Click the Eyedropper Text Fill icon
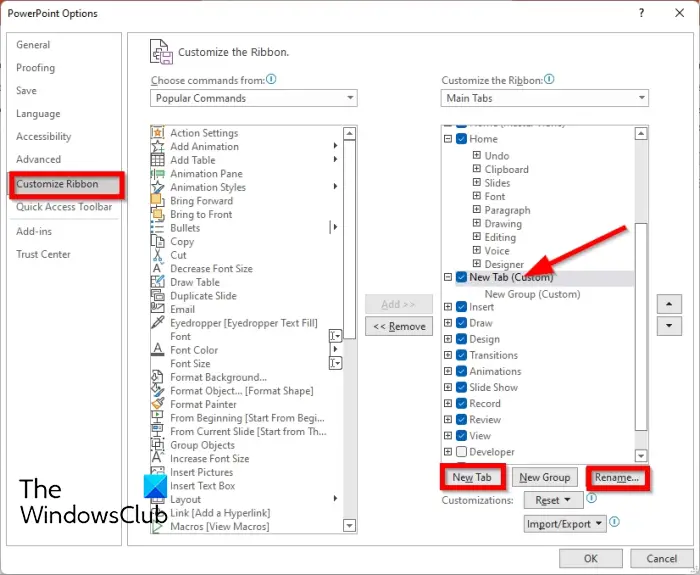 [157, 323]
